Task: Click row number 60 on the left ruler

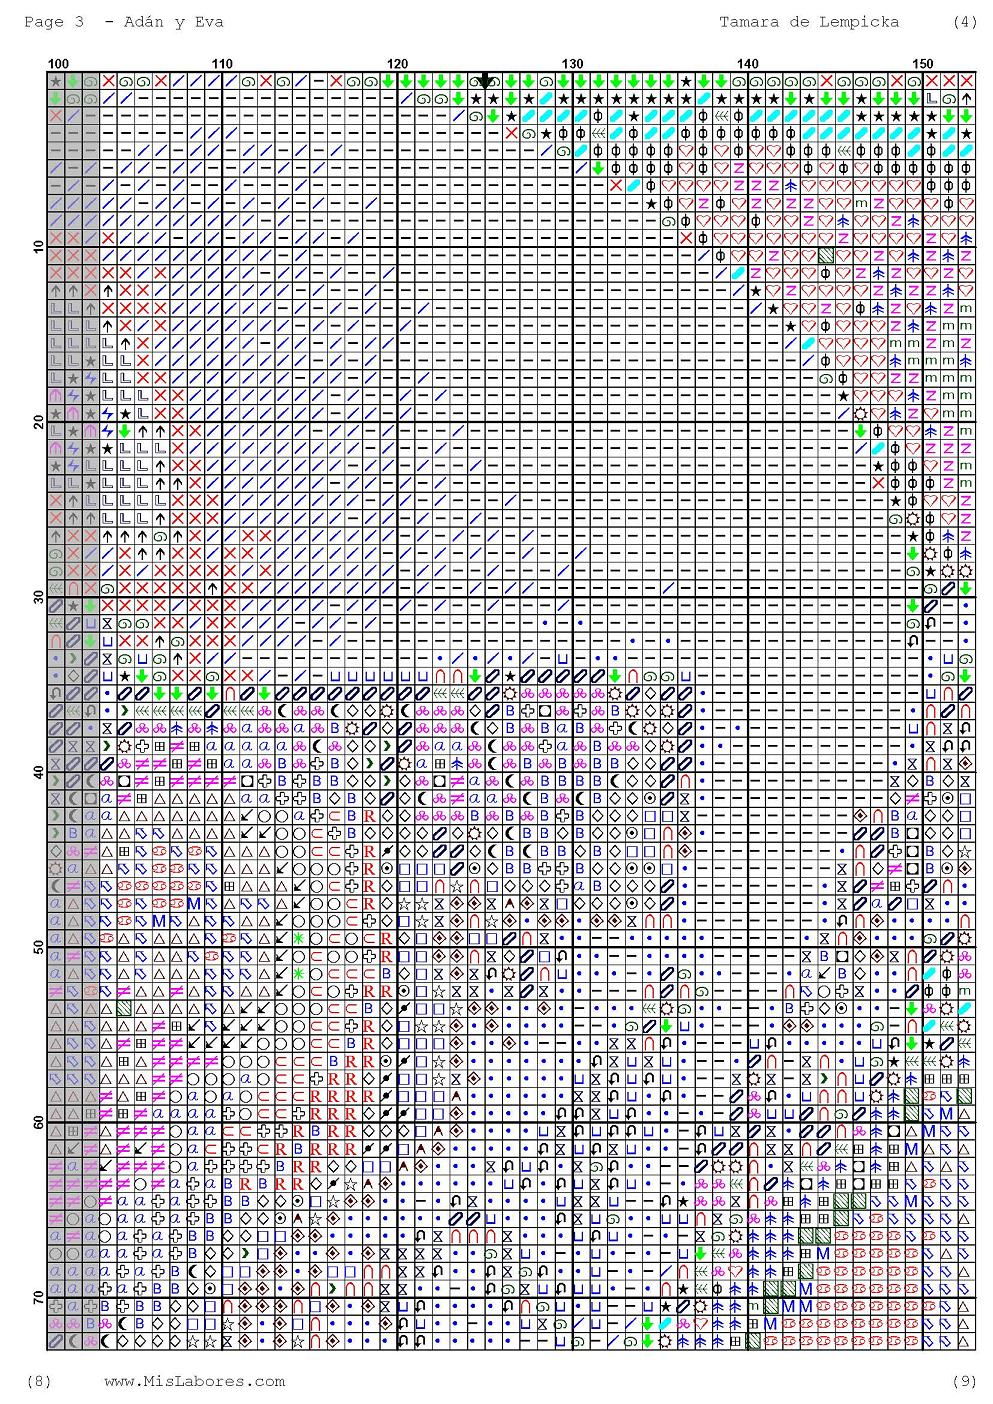Action: click(38, 1122)
